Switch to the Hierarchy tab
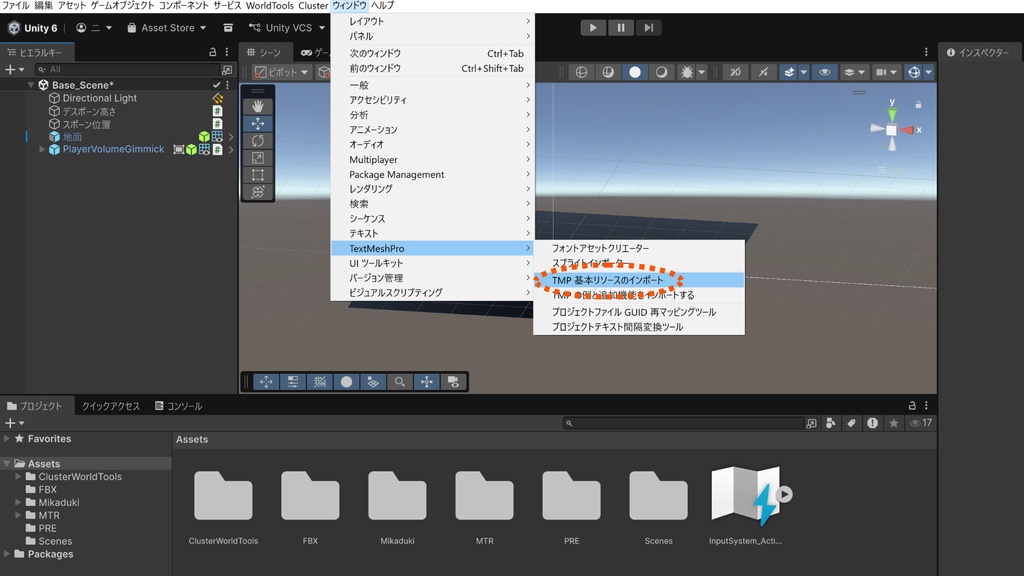 (35, 52)
